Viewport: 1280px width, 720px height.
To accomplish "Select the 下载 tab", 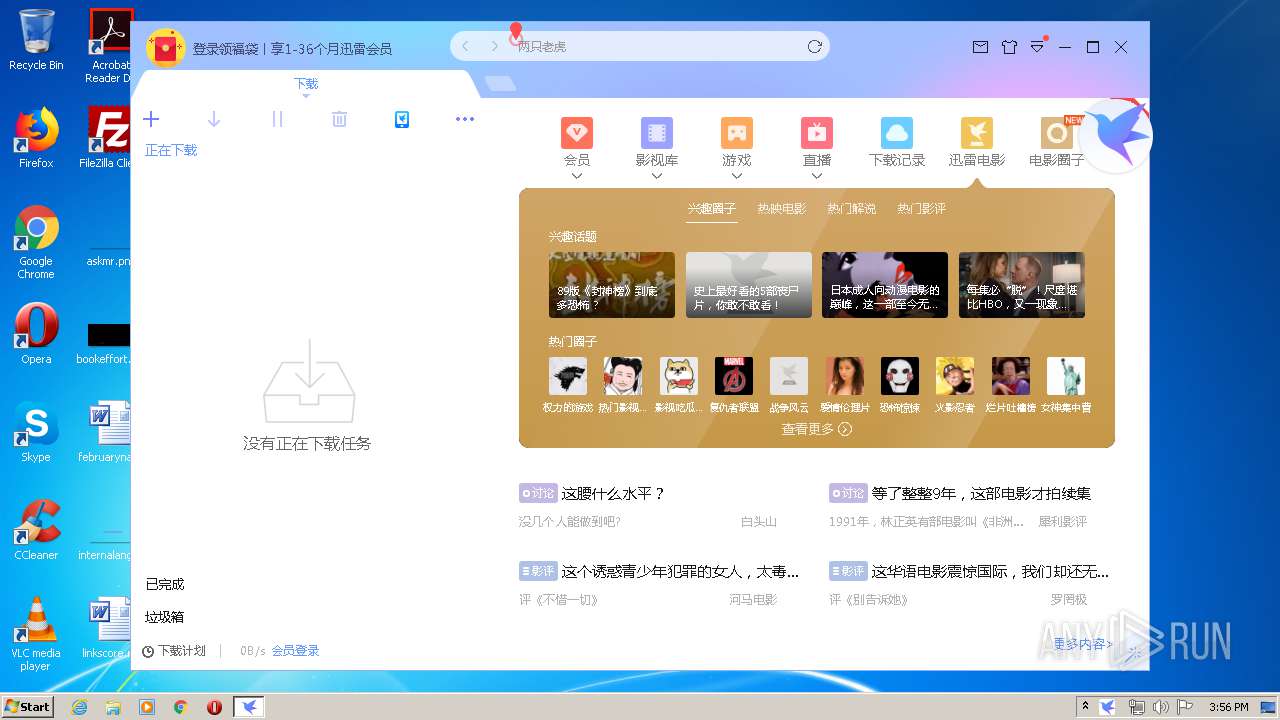I will [x=306, y=84].
